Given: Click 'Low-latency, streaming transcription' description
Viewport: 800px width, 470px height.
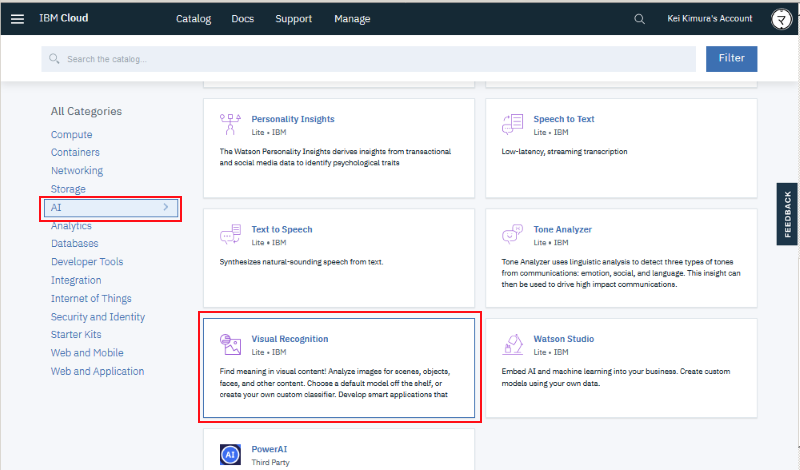Looking at the screenshot, I should [564, 152].
